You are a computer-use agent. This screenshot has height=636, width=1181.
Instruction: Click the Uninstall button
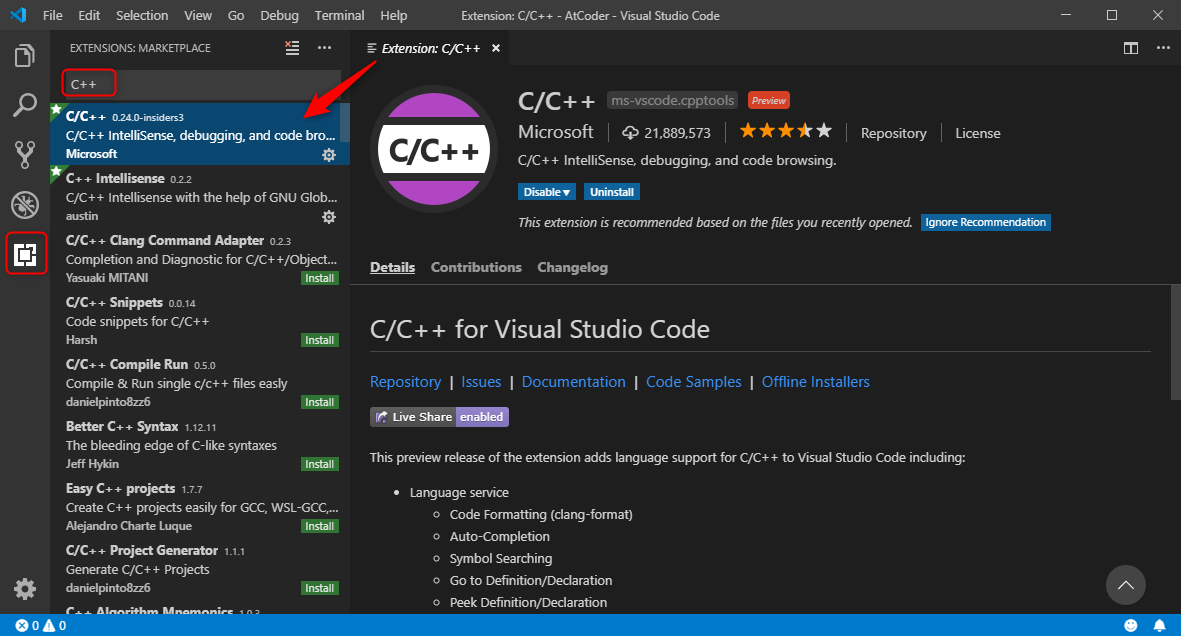click(x=612, y=192)
